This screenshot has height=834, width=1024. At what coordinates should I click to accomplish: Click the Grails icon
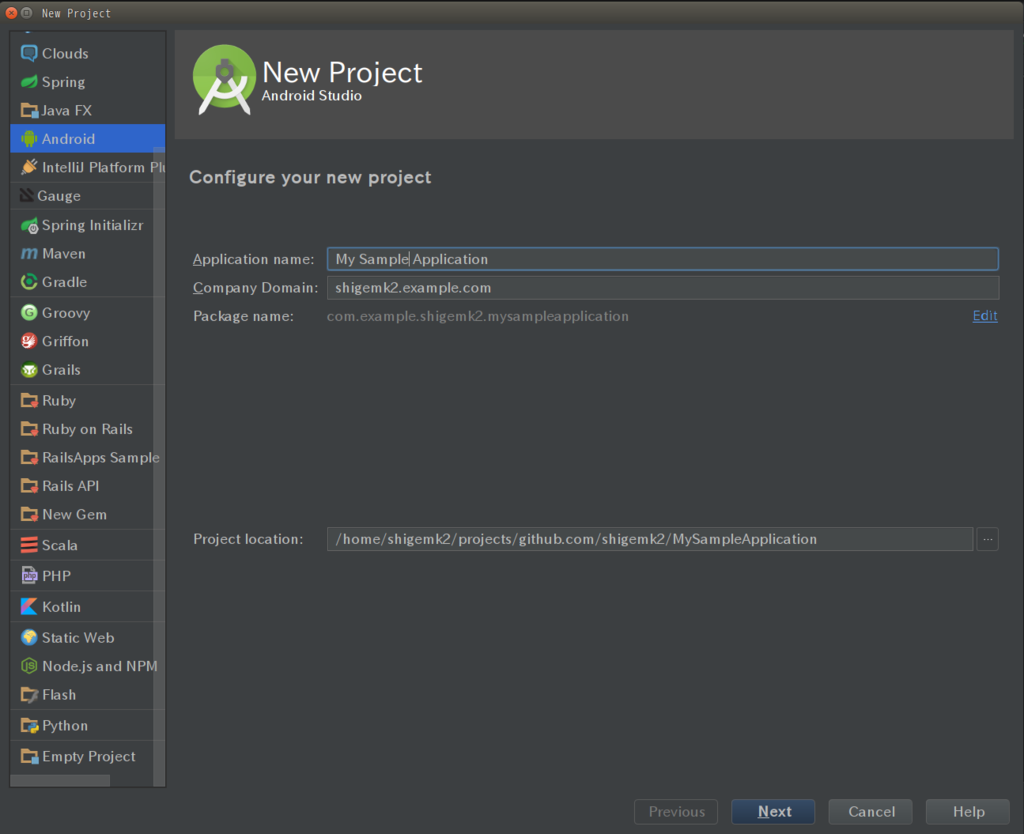29,370
